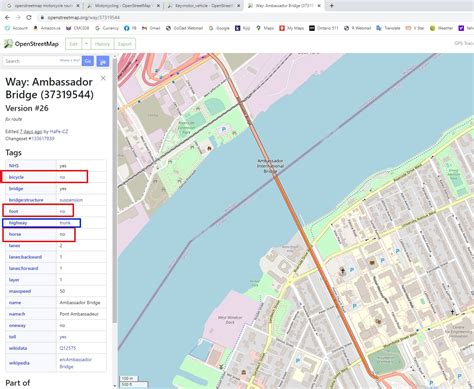This screenshot has height=389, width=474.
Task: Reload the page with refresh icon
Action: [29, 17]
